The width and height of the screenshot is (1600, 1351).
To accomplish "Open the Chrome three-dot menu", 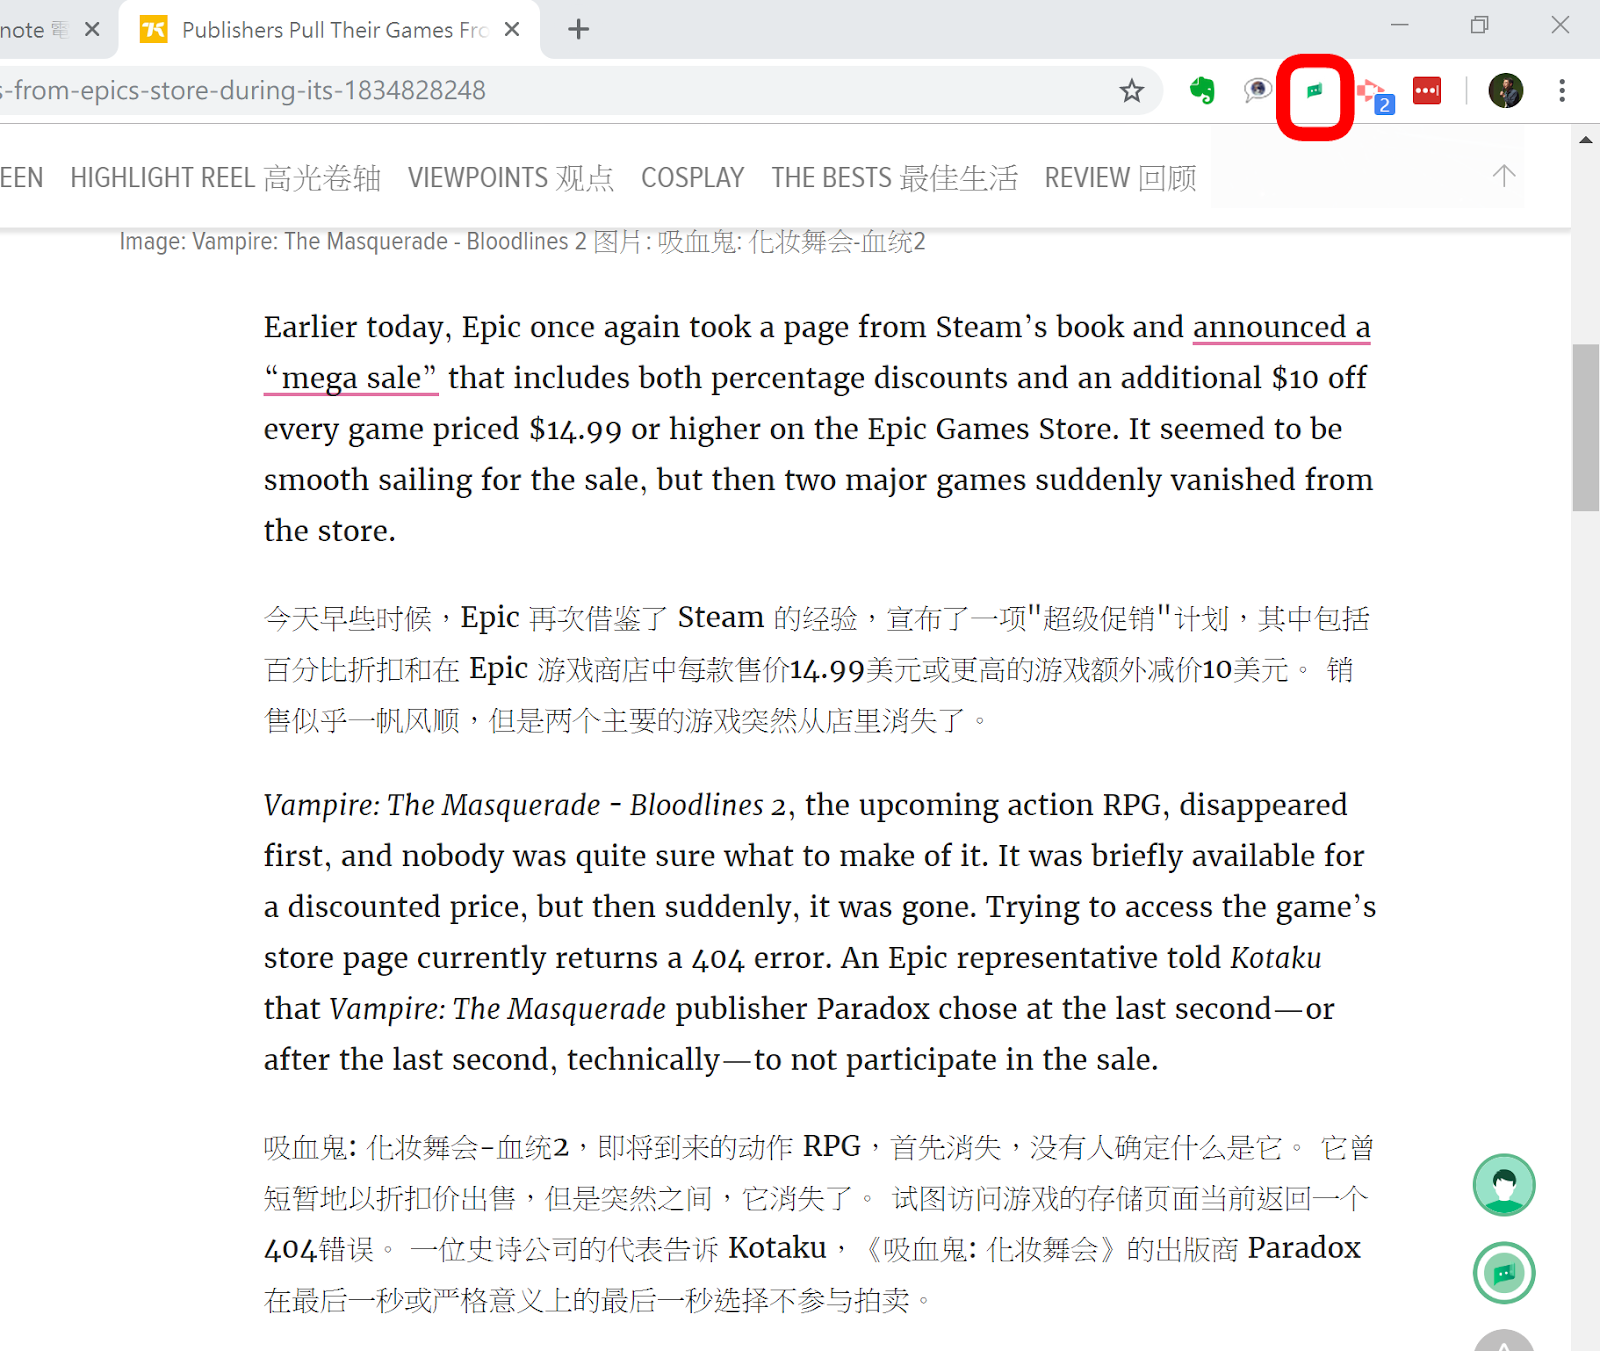I will click(x=1561, y=91).
